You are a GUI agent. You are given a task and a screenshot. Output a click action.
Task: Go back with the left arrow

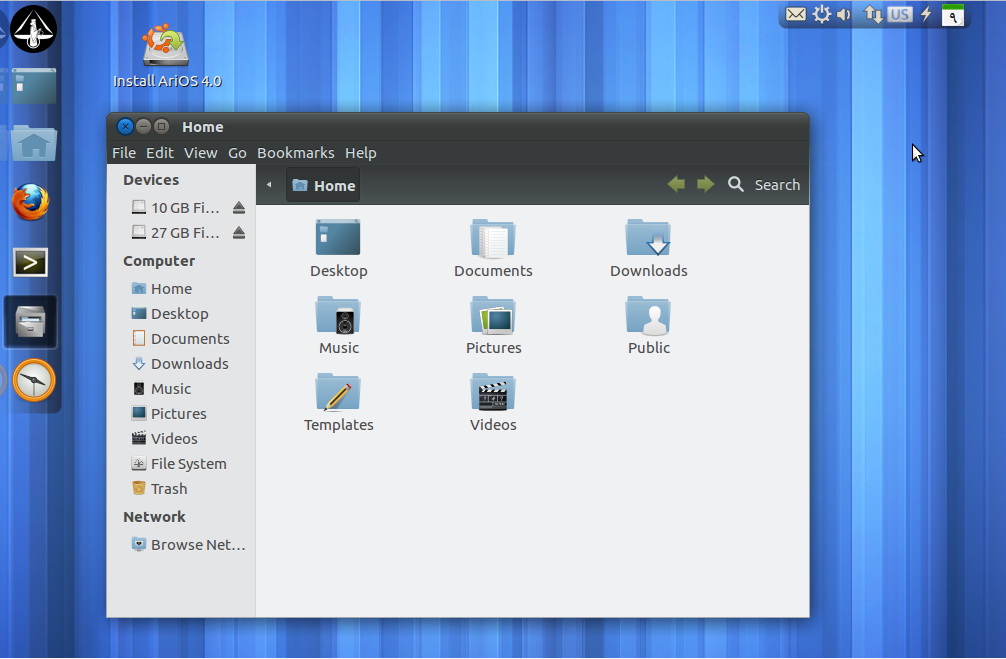677,185
